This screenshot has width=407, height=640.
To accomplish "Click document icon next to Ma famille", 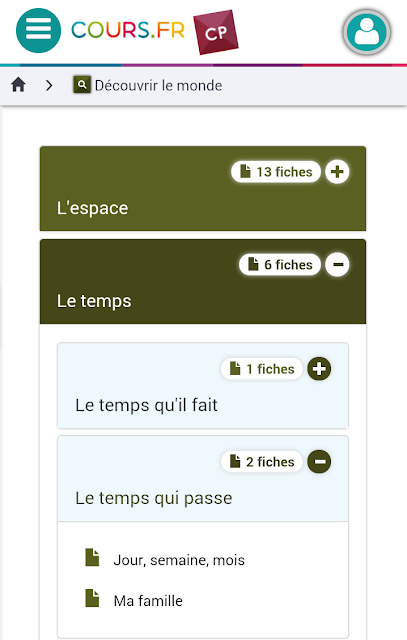I will pos(92,598).
